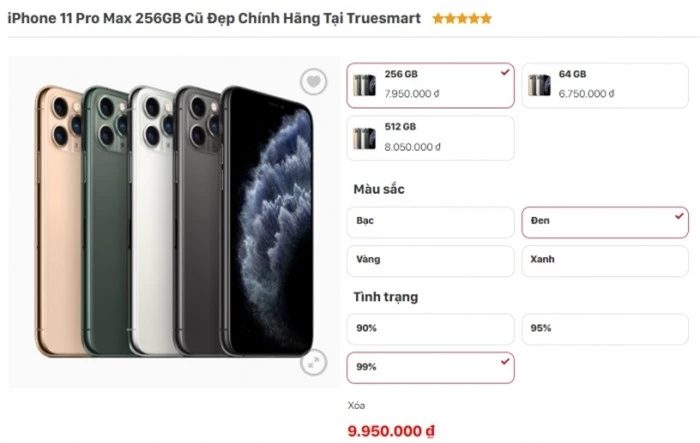Deselect the 99% condition option
The width and height of the screenshot is (700, 443).
tap(430, 368)
